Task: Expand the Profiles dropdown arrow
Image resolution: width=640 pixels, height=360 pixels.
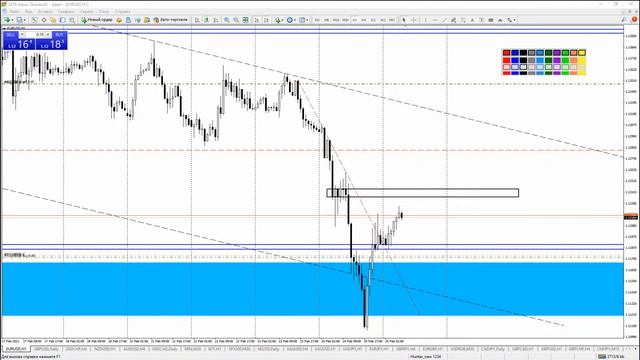Action: pyautogui.click(x=24, y=20)
